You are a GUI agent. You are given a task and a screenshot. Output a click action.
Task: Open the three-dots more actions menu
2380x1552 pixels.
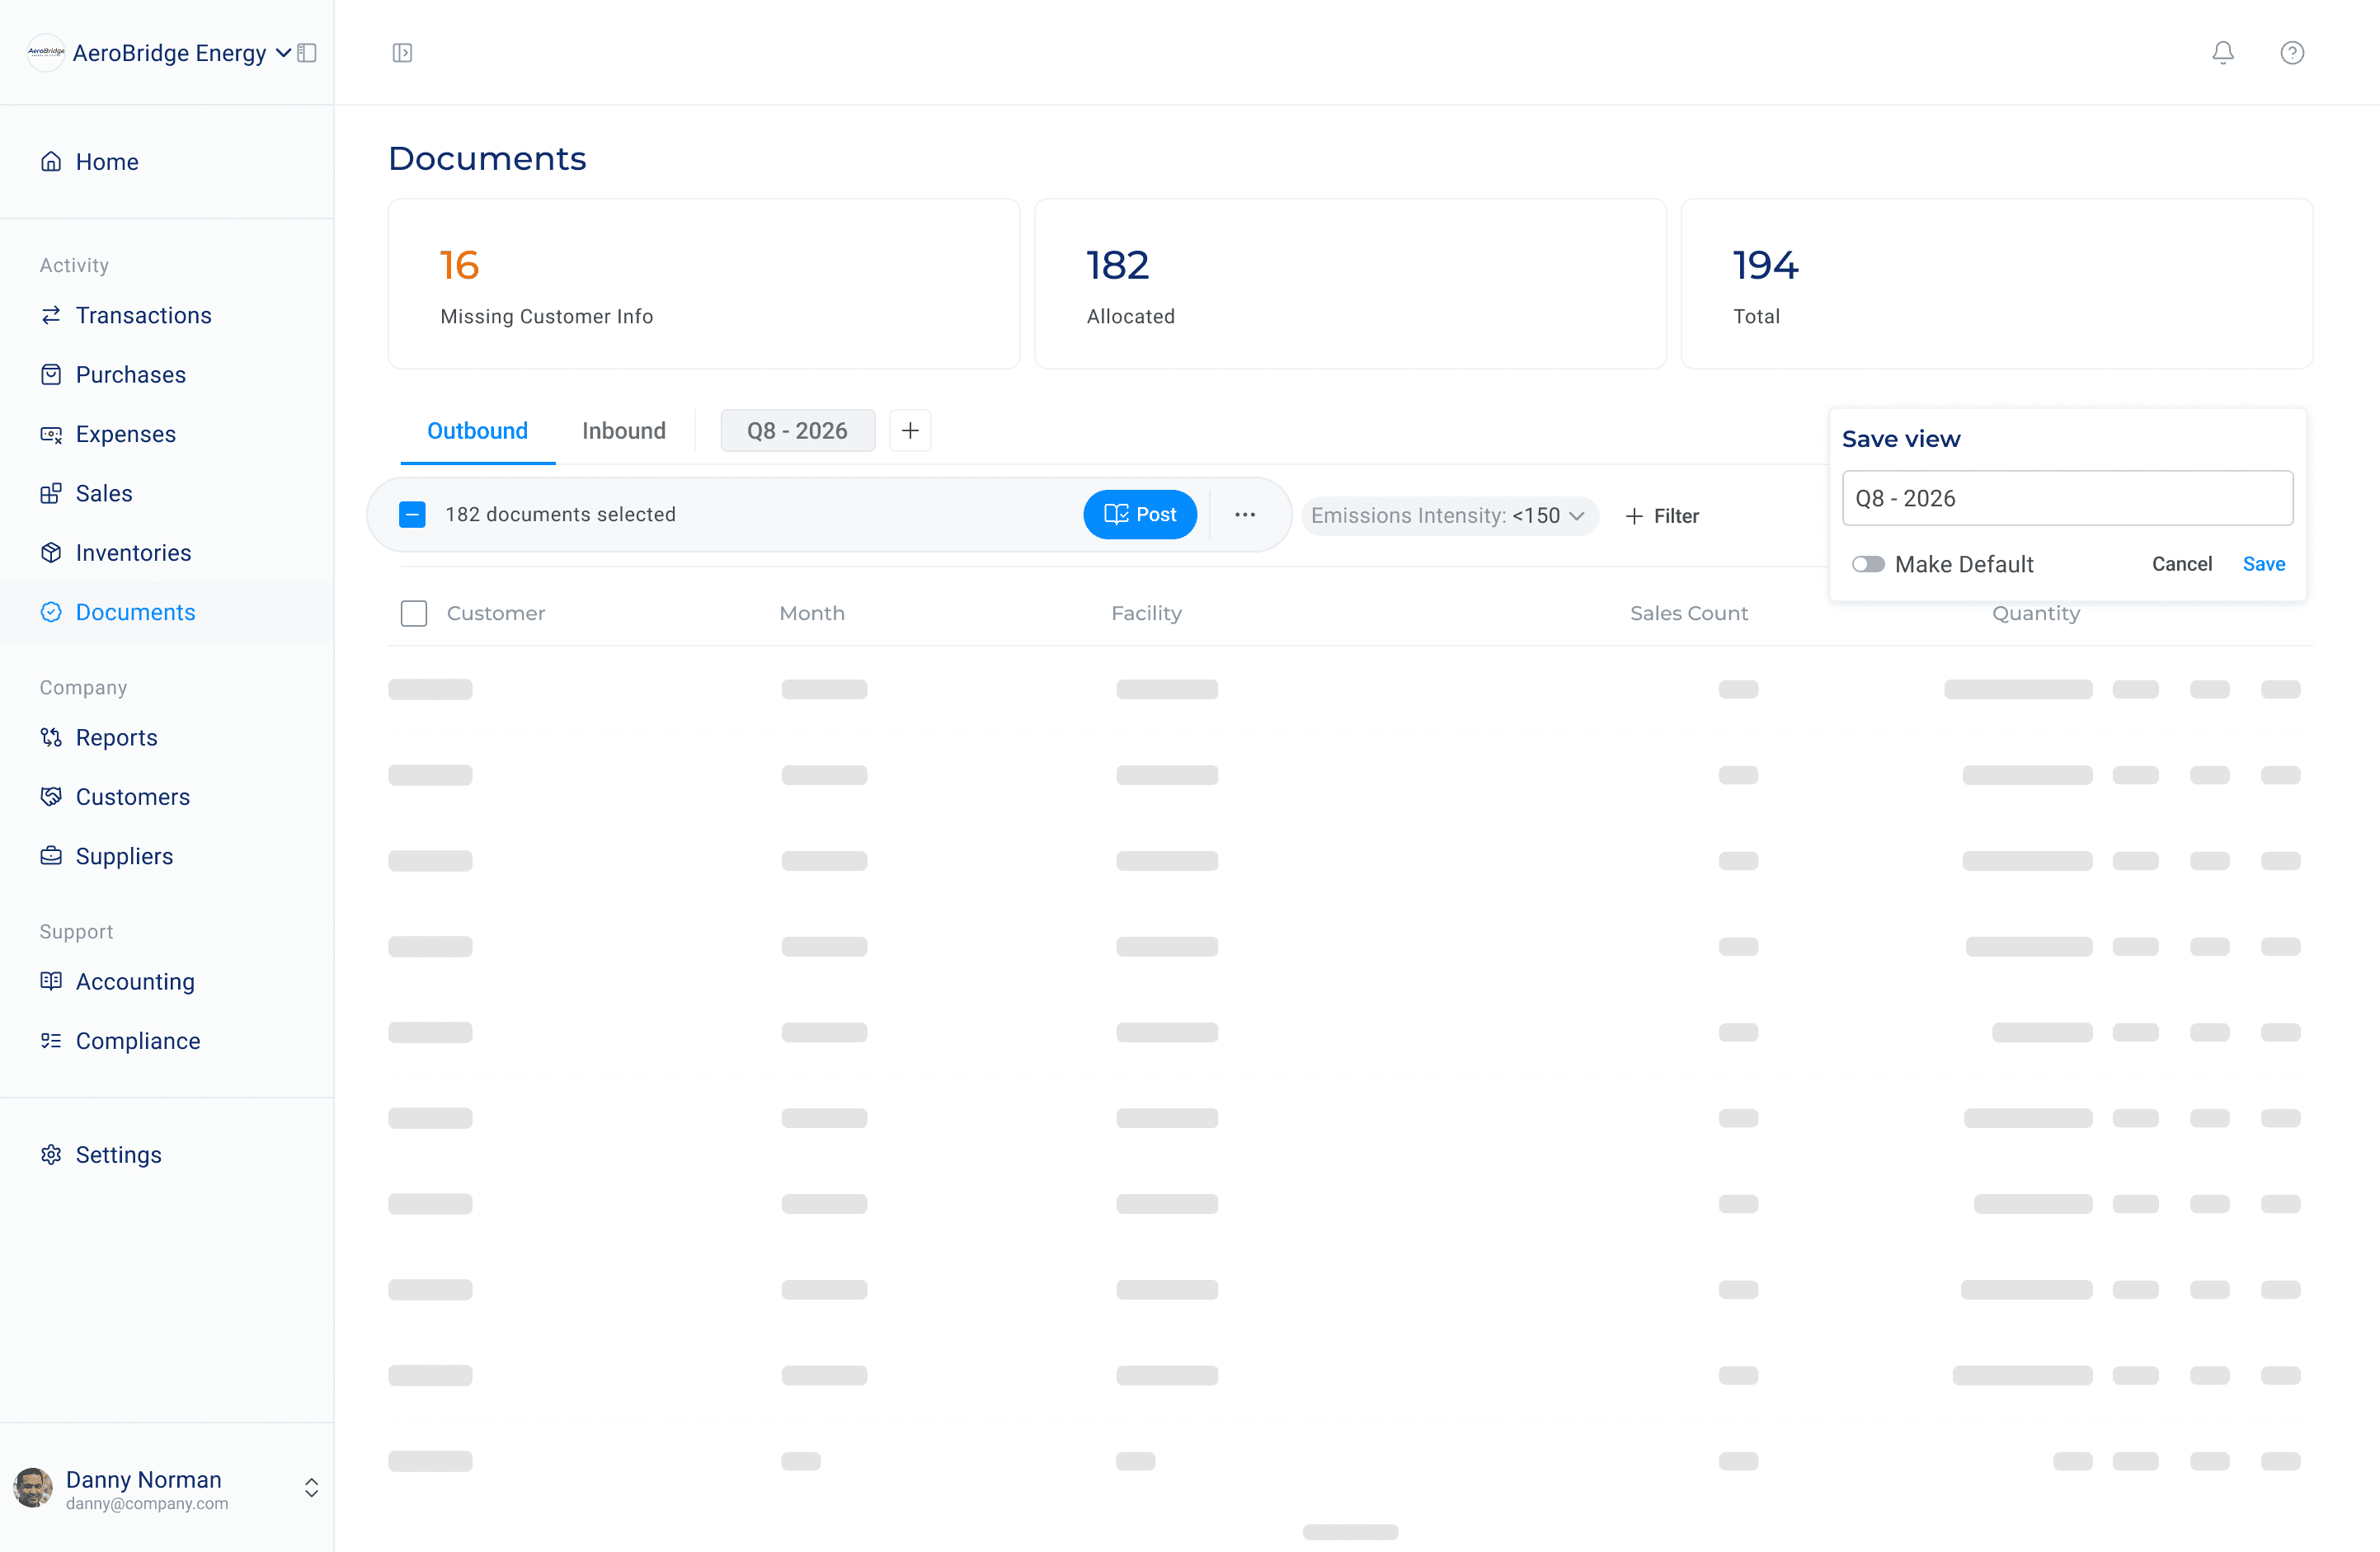tap(1244, 514)
